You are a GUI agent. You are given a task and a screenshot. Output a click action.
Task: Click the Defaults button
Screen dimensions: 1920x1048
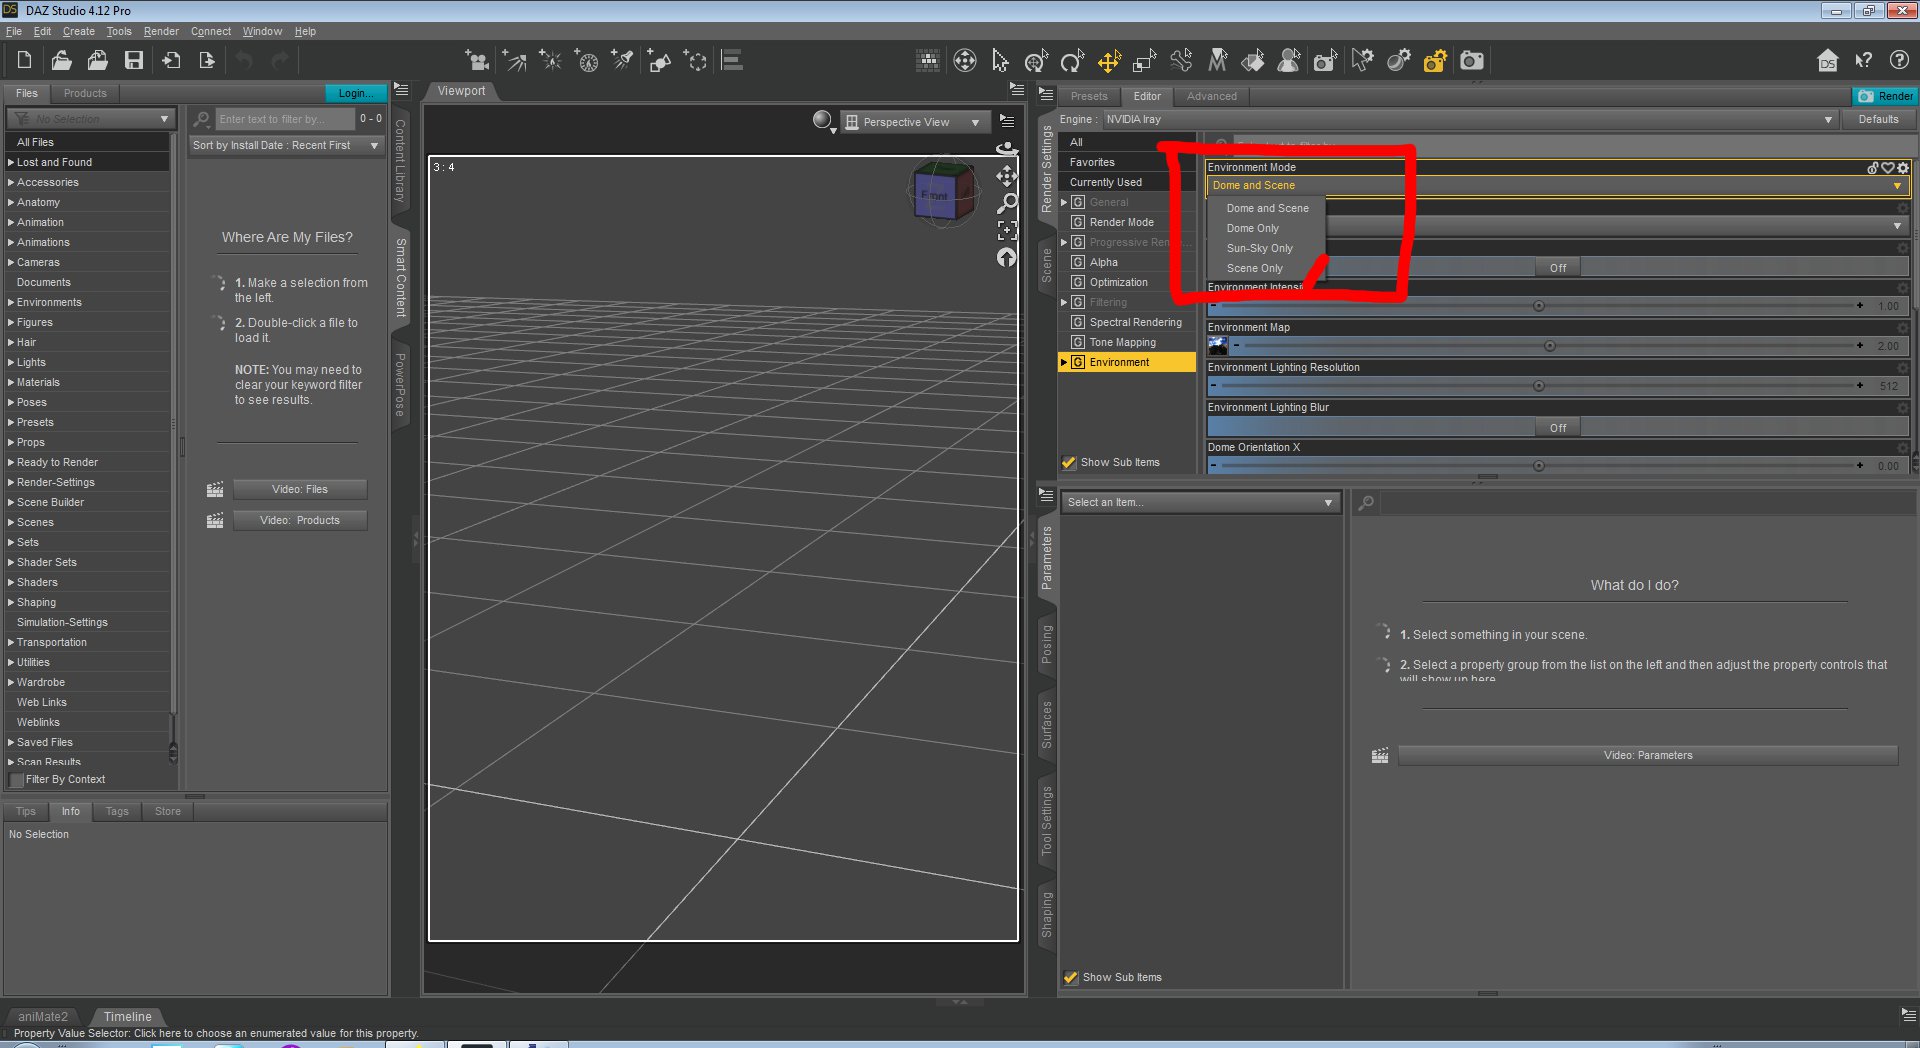pyautogui.click(x=1878, y=120)
